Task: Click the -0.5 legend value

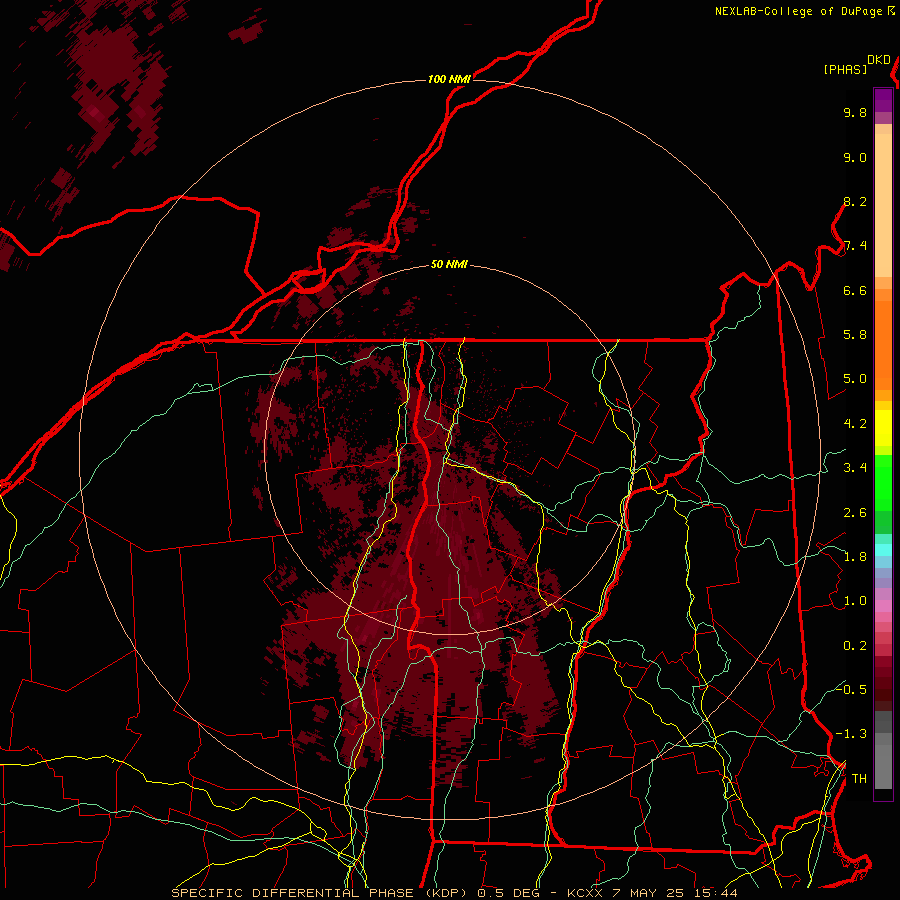Action: click(851, 689)
